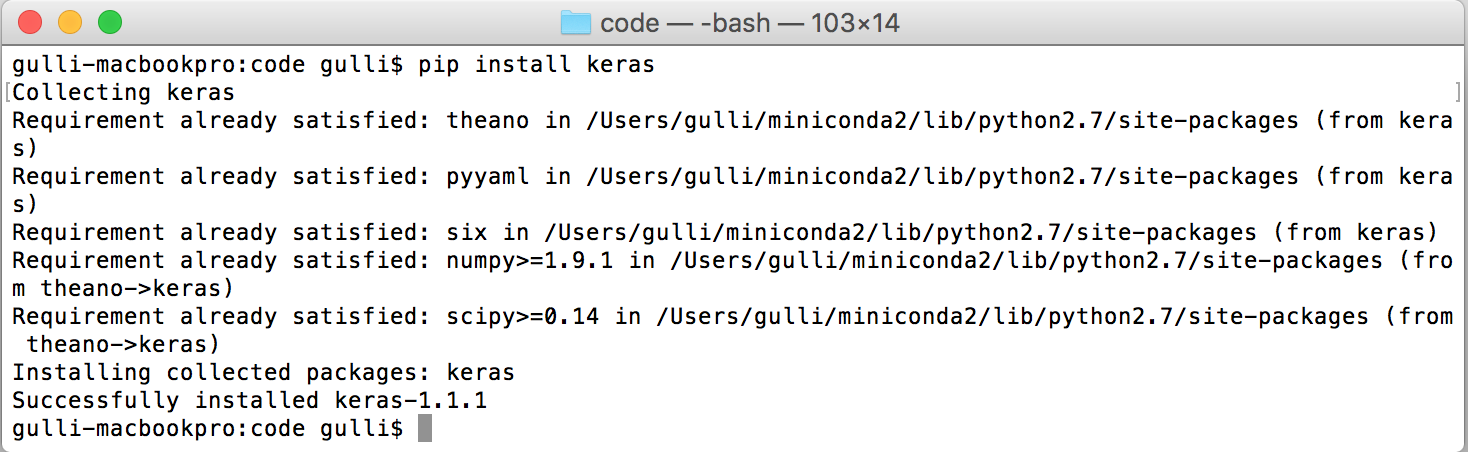
Task: Click the window title "code — -bash — 103×14"
Action: pos(749,22)
